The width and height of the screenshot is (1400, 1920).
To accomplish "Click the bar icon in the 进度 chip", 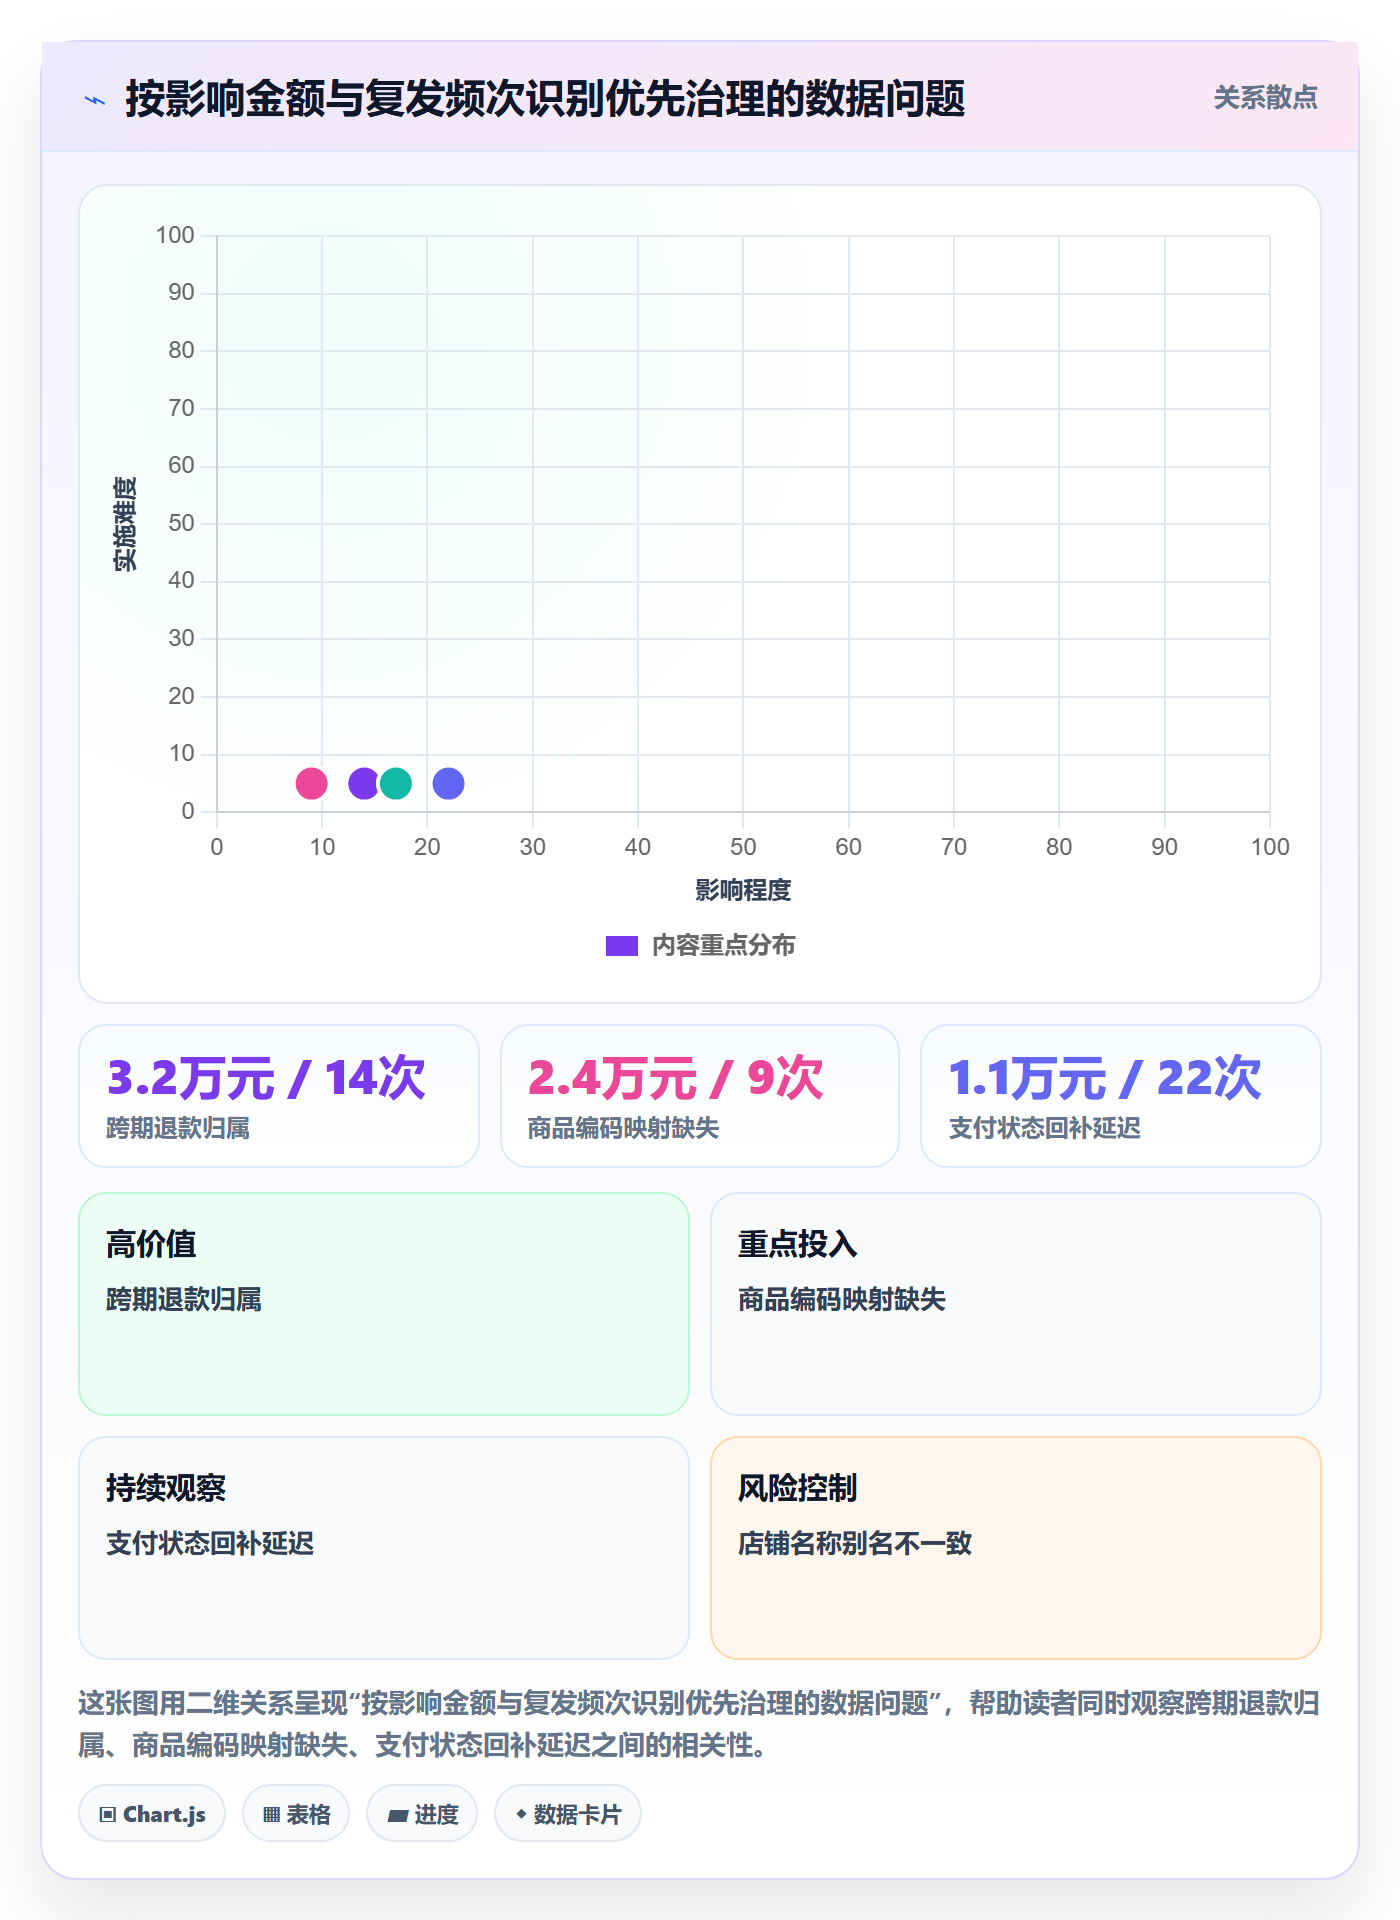I will (398, 1816).
